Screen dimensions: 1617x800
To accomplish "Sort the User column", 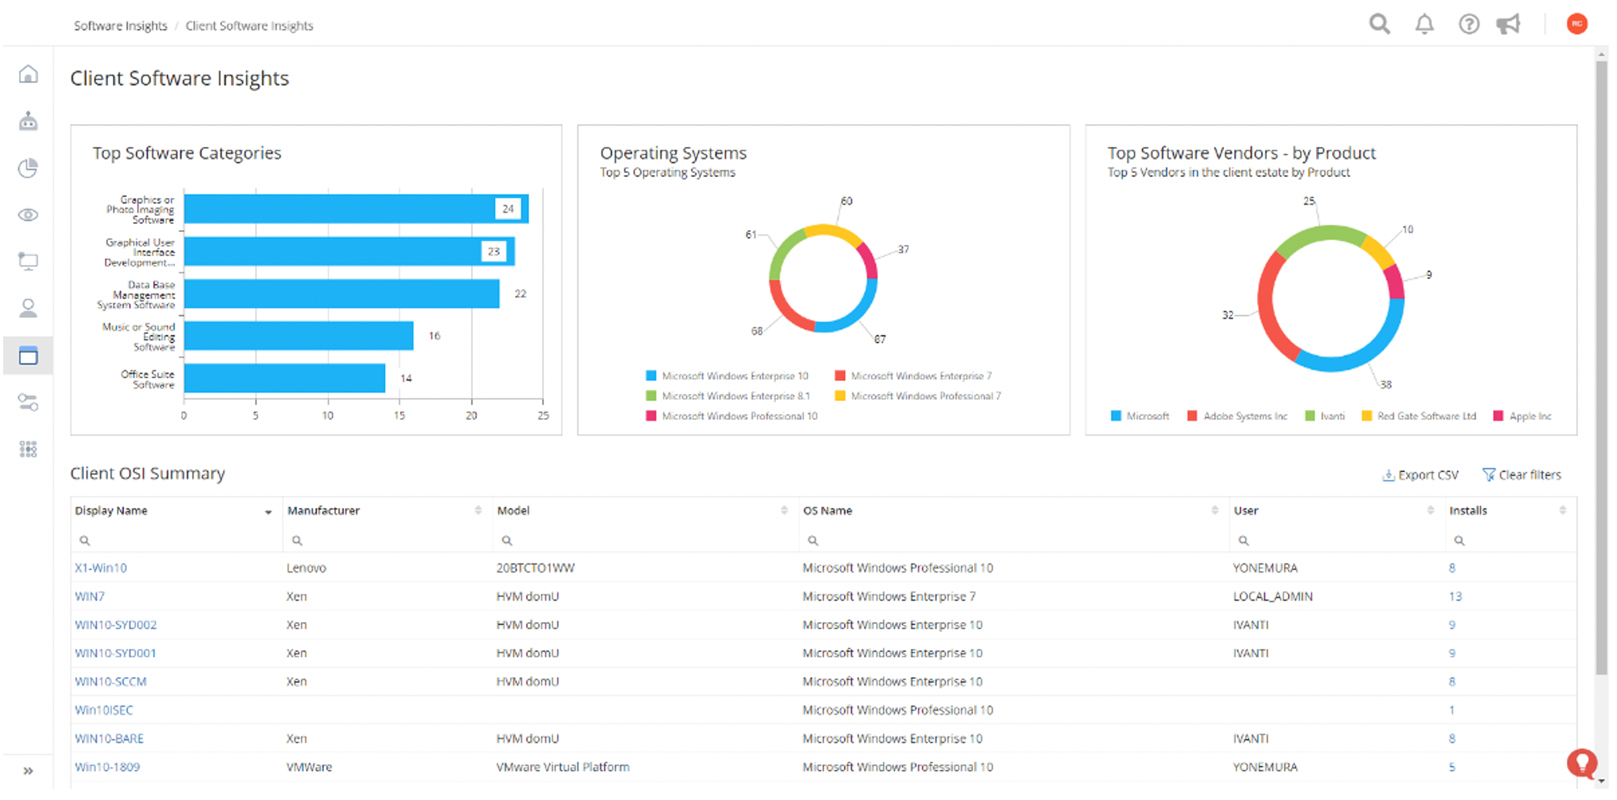I will (1430, 510).
